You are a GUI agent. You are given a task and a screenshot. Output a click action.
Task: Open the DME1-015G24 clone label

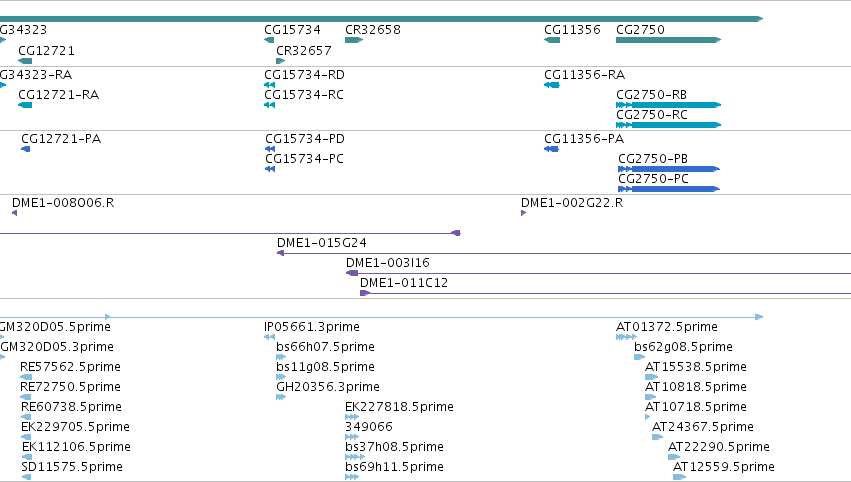pyautogui.click(x=322, y=243)
